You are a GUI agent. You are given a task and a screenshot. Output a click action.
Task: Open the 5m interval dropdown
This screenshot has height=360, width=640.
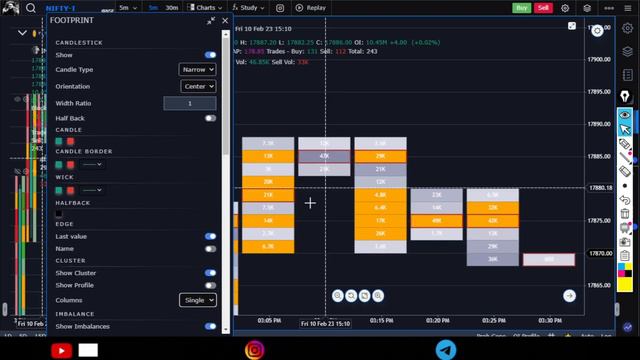pos(128,8)
